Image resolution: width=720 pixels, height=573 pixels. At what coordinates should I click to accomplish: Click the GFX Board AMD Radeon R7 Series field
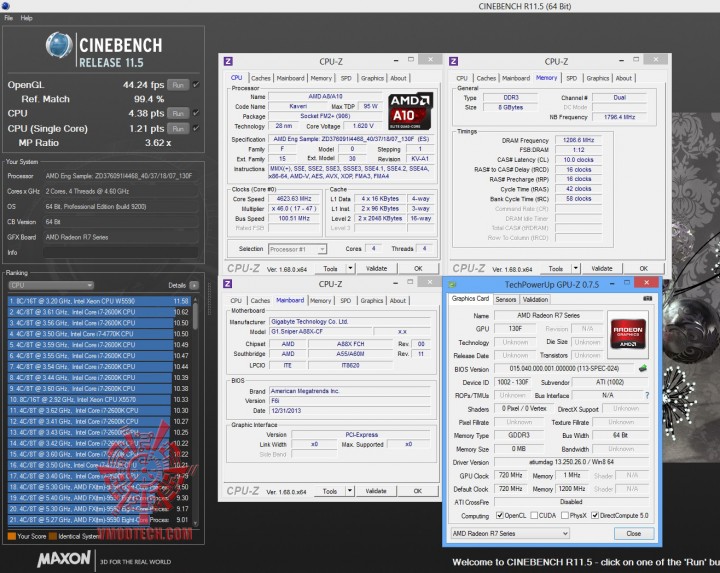(x=121, y=237)
